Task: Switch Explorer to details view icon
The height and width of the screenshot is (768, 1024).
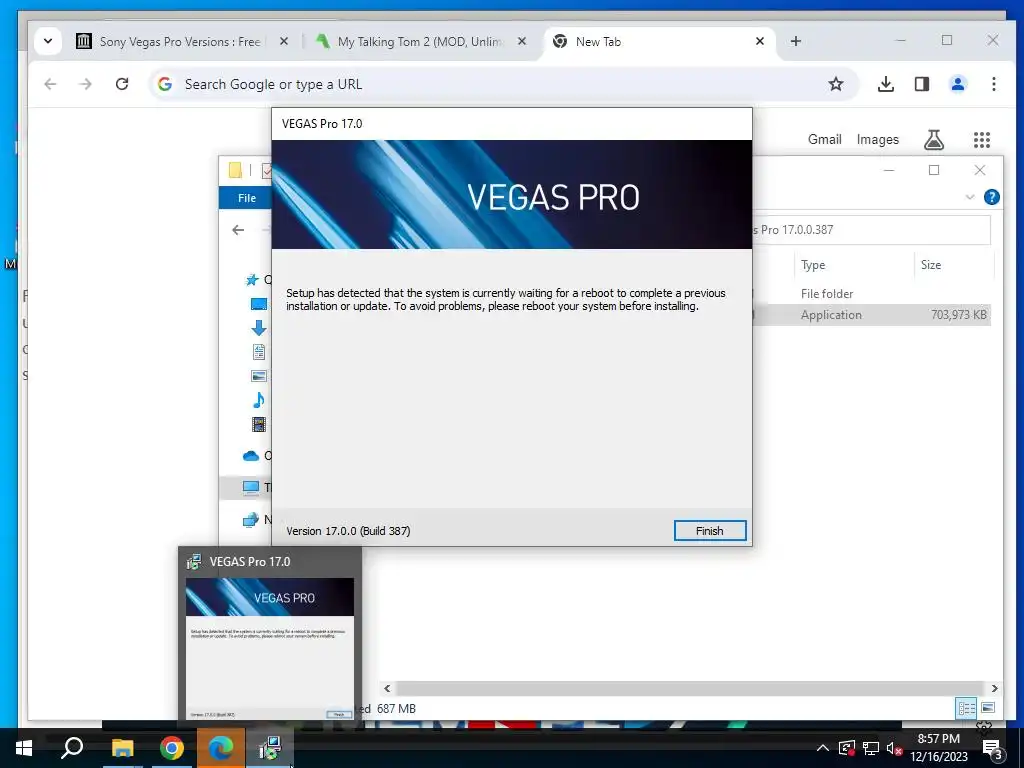Action: tap(967, 708)
